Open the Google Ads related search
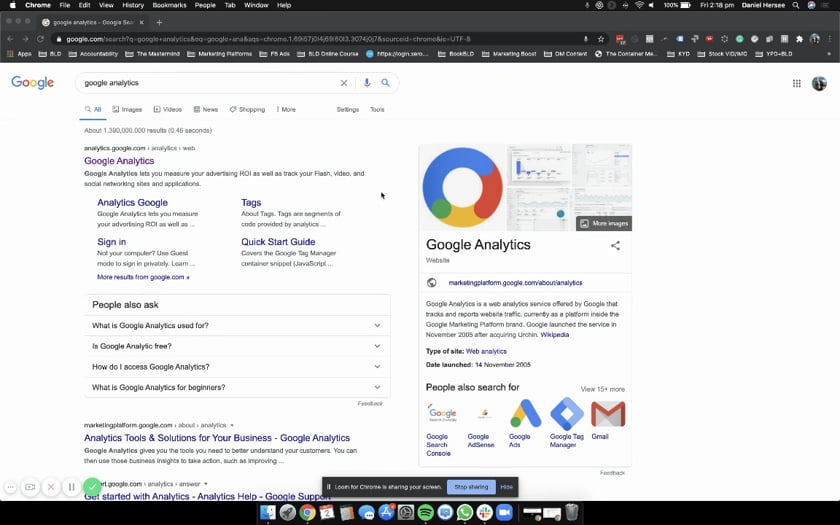The width and height of the screenshot is (840, 525). 524,423
